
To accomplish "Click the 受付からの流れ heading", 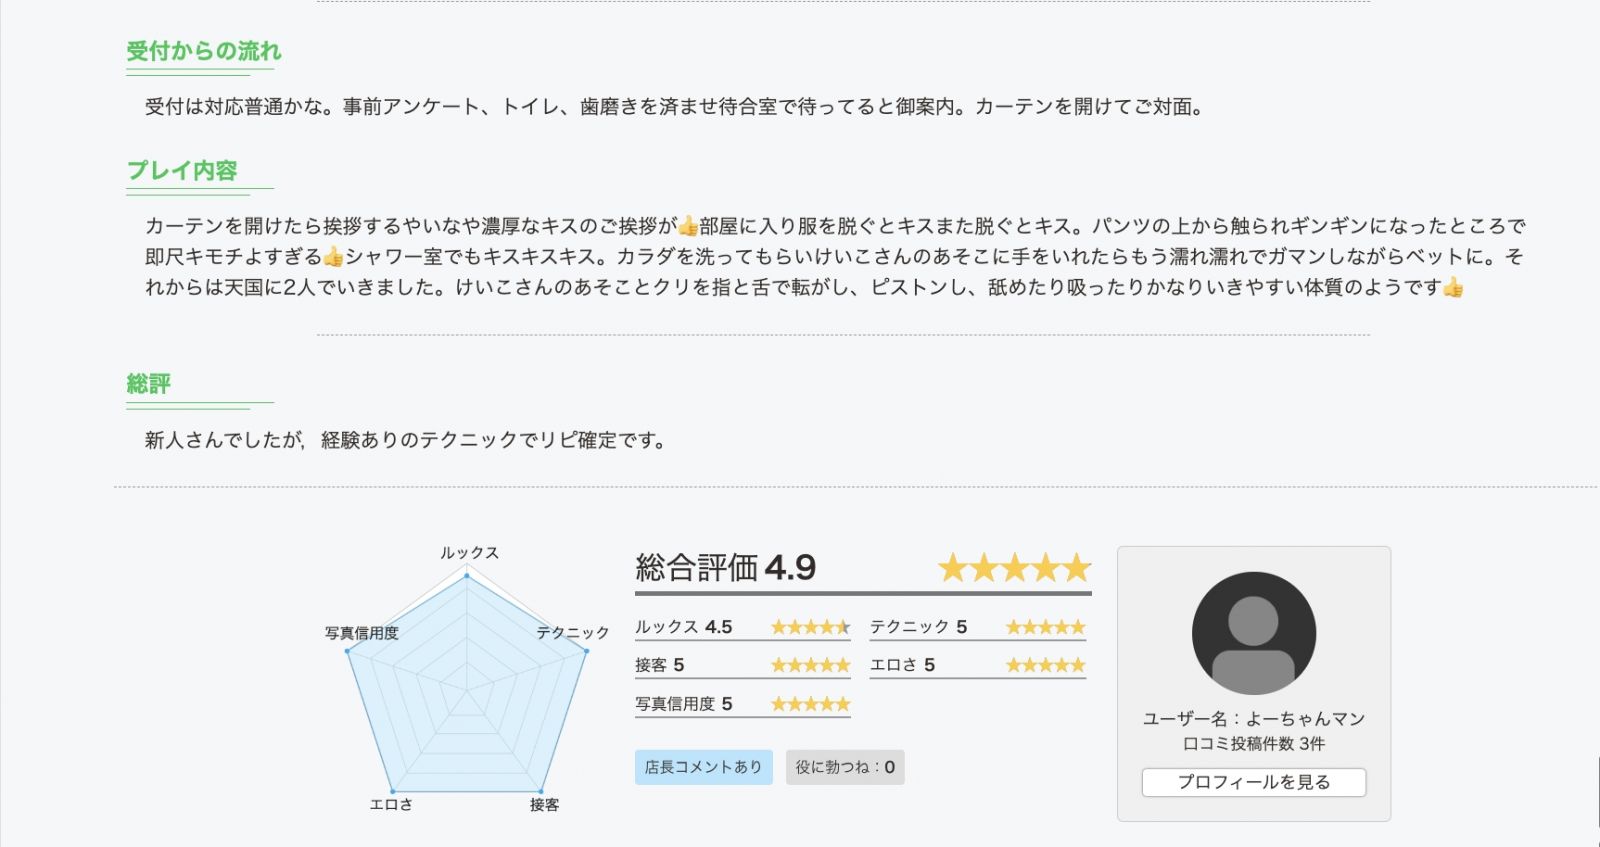I will 204,51.
